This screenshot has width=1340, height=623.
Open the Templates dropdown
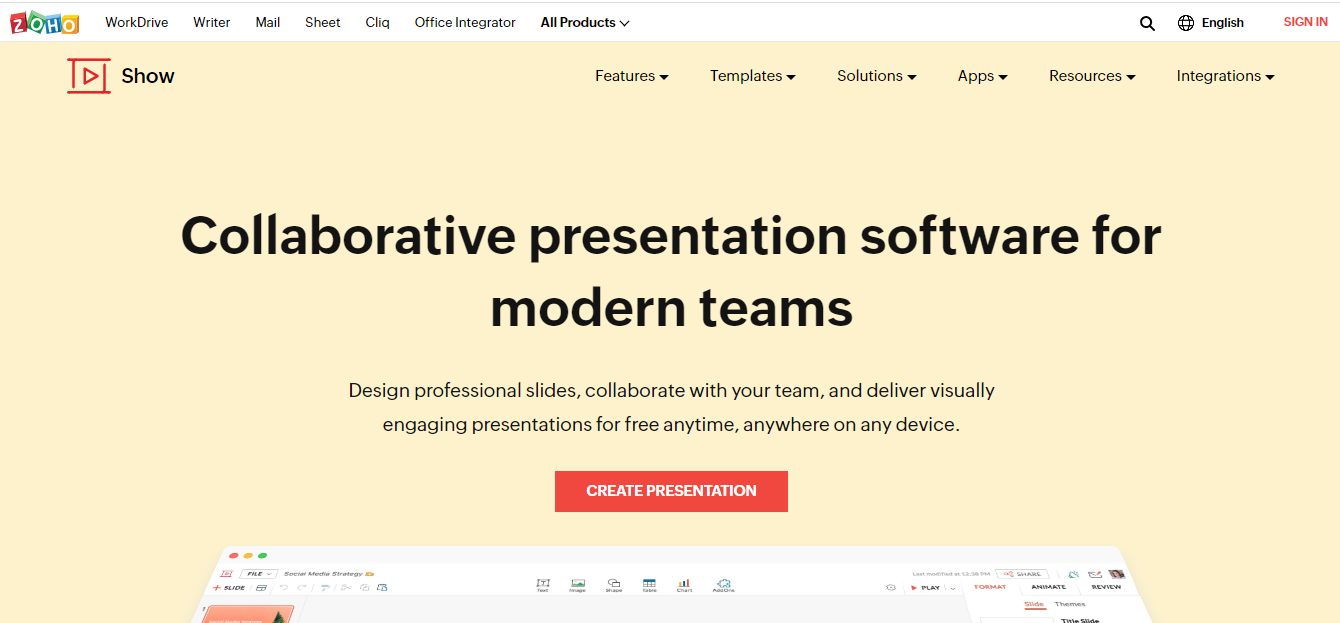coord(753,76)
